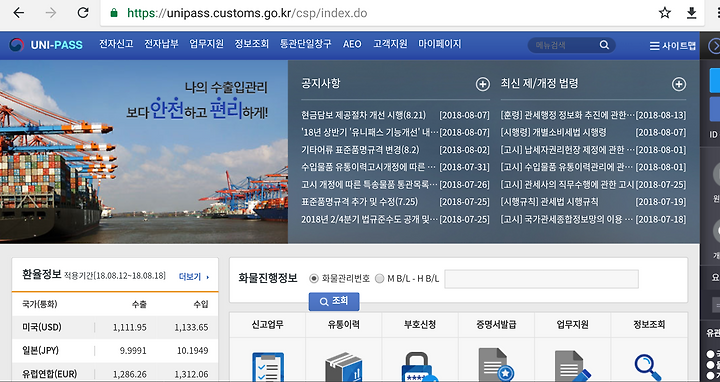Click the browser address bar URL
The height and width of the screenshot is (382, 720).
pyautogui.click(x=247, y=13)
